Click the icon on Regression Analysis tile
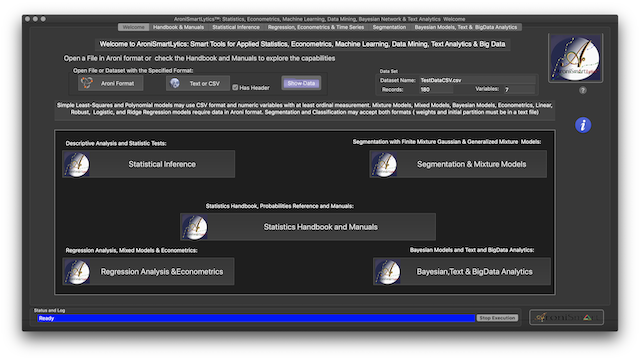The image size is (640, 360). pyautogui.click(x=77, y=271)
